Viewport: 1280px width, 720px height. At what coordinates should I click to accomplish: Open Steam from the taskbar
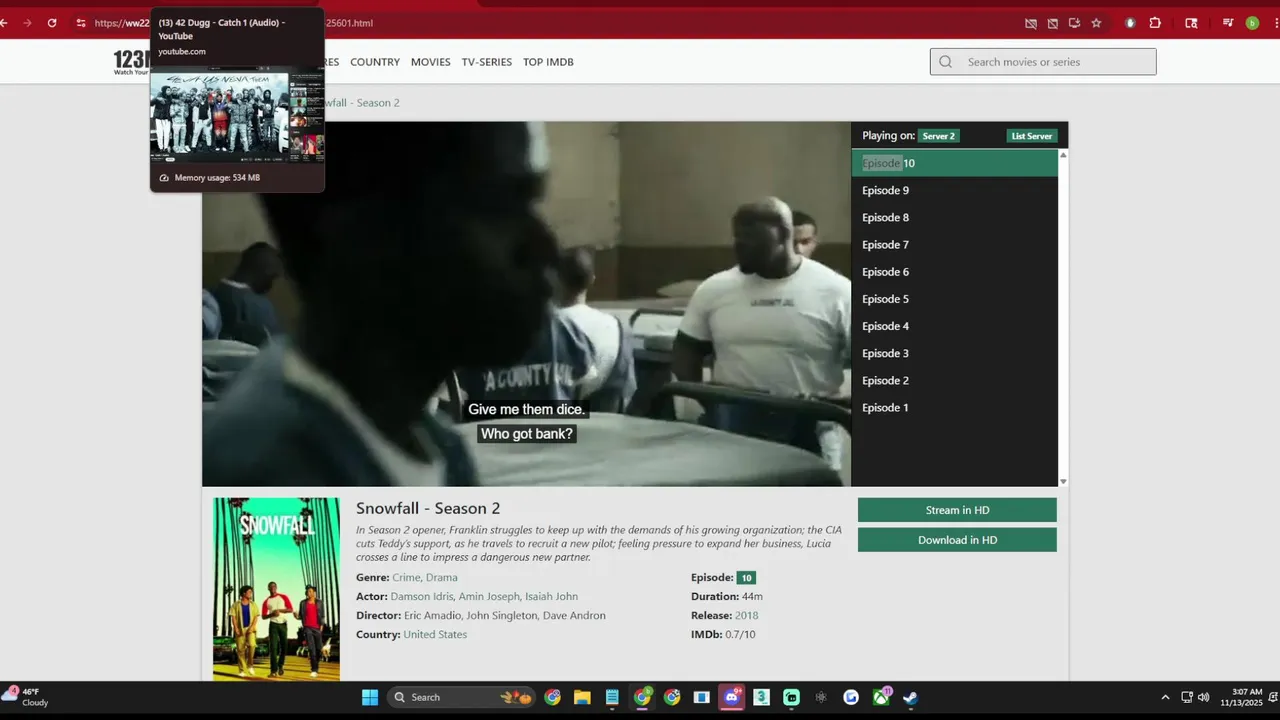point(910,697)
